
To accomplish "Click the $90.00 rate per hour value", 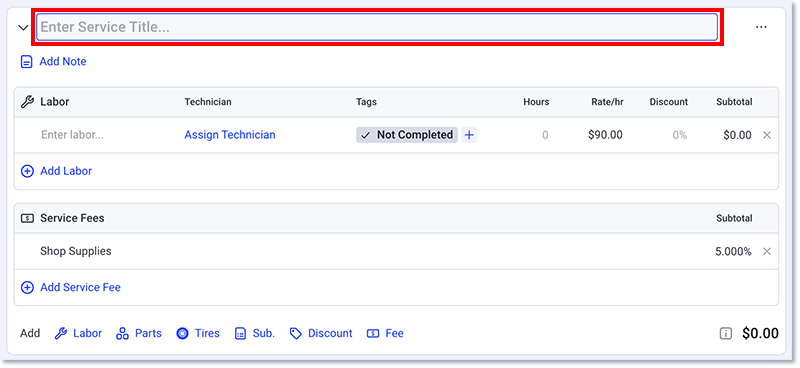I will pyautogui.click(x=605, y=135).
